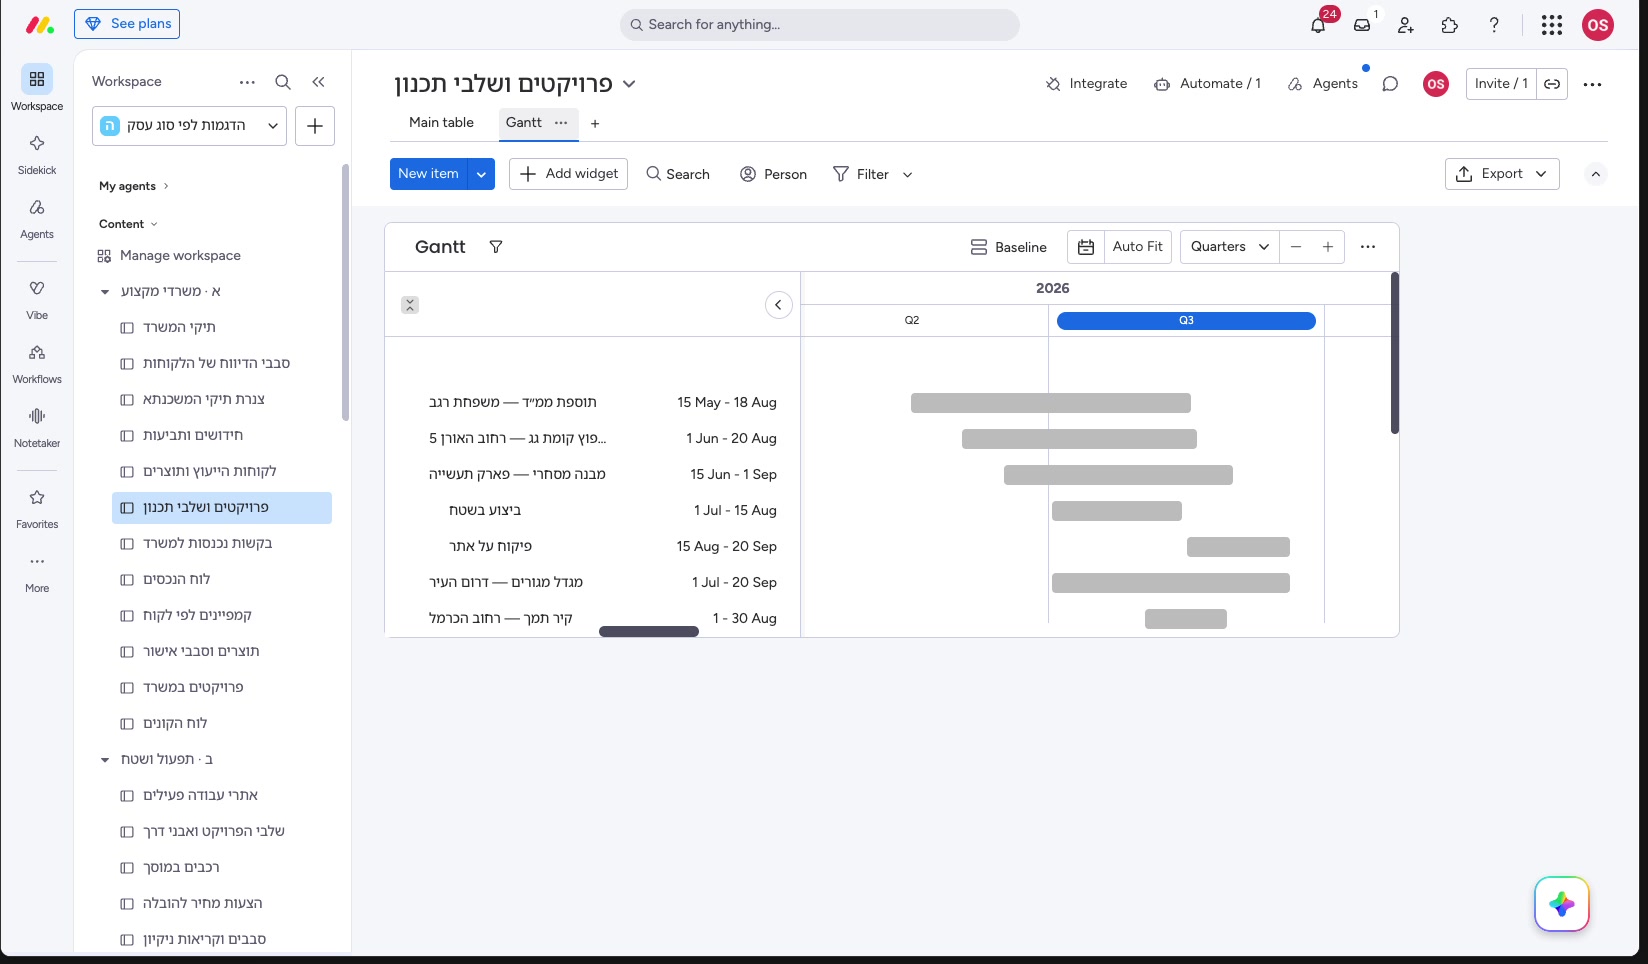Open the Quarters timescale dropdown

click(1230, 247)
